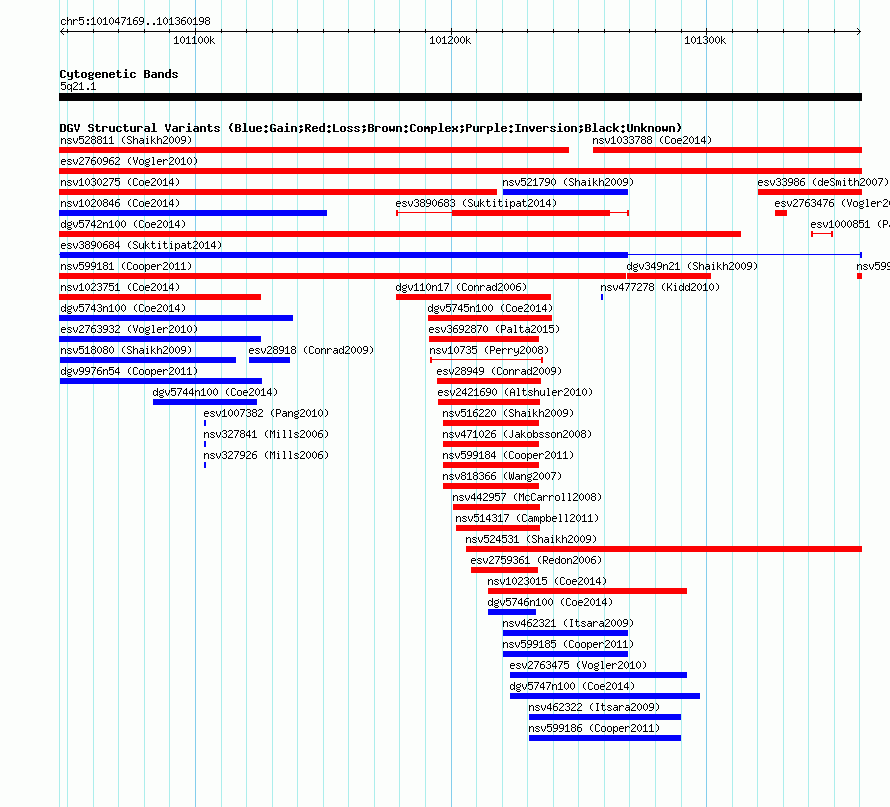Select the dgv5742n100 (Coe2014) label
Screen dimensions: 890x807
click(x=123, y=224)
